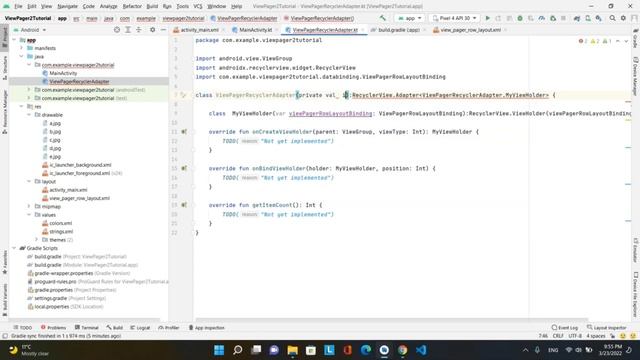Run the app with the green play button
Screen dimensions: 640x360
[x=487, y=18]
